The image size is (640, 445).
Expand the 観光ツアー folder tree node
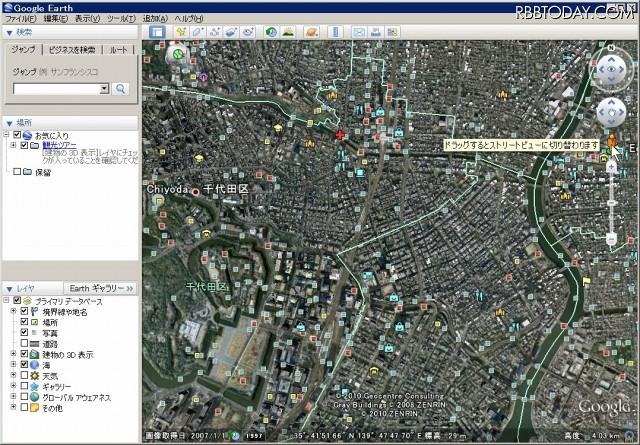tap(12, 145)
